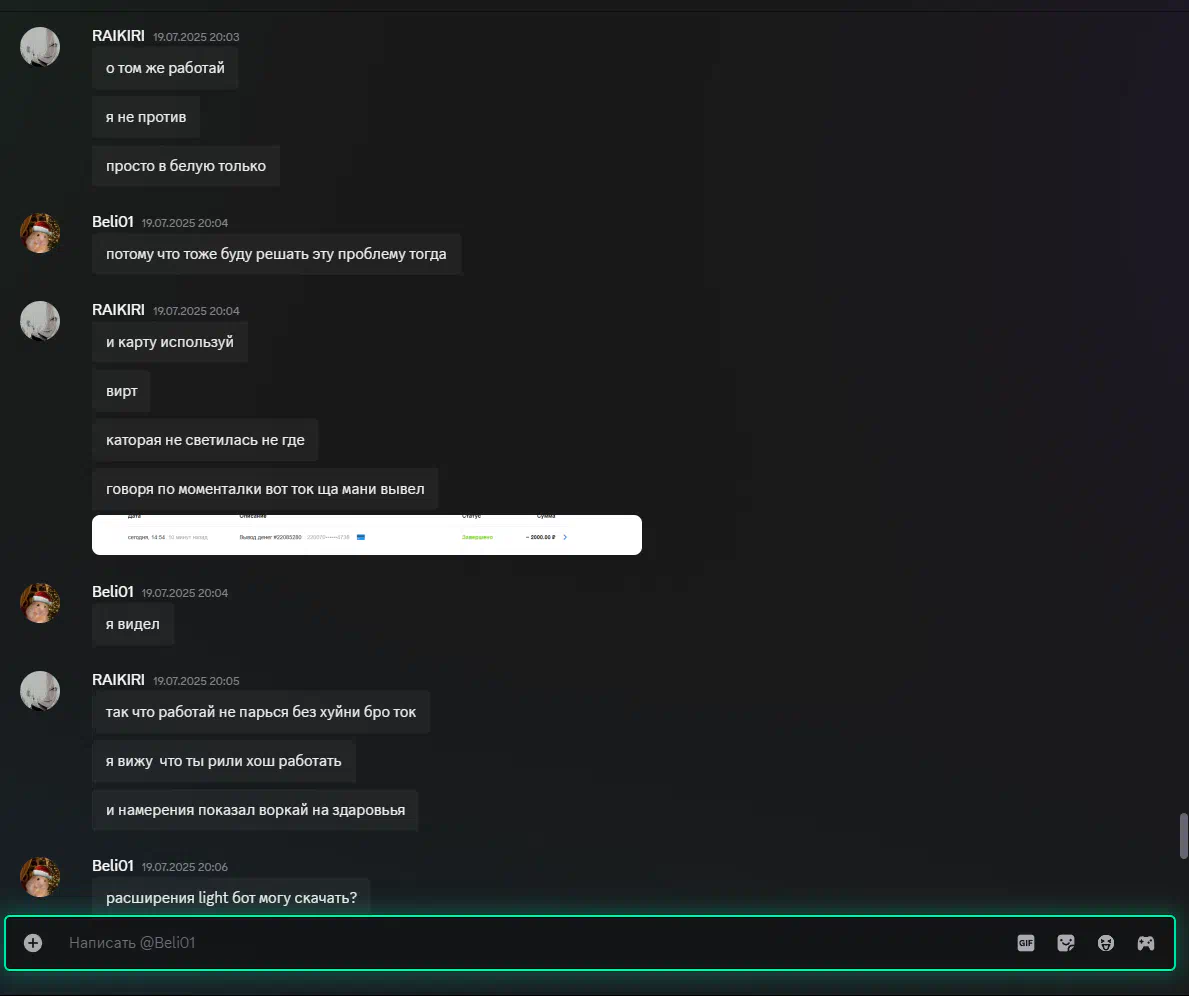Open the attachment plus button in the message bar

33,943
